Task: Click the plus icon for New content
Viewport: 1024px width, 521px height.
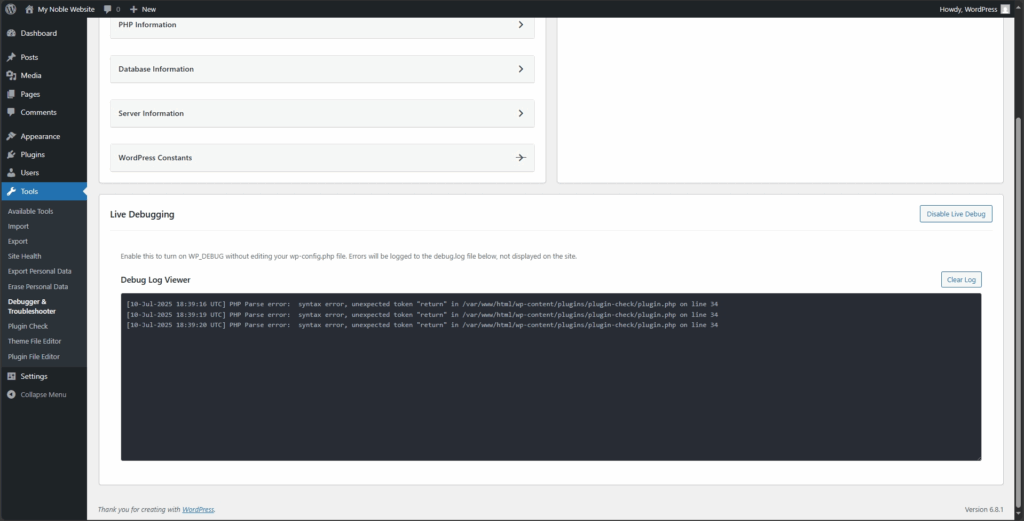Action: coord(133,9)
